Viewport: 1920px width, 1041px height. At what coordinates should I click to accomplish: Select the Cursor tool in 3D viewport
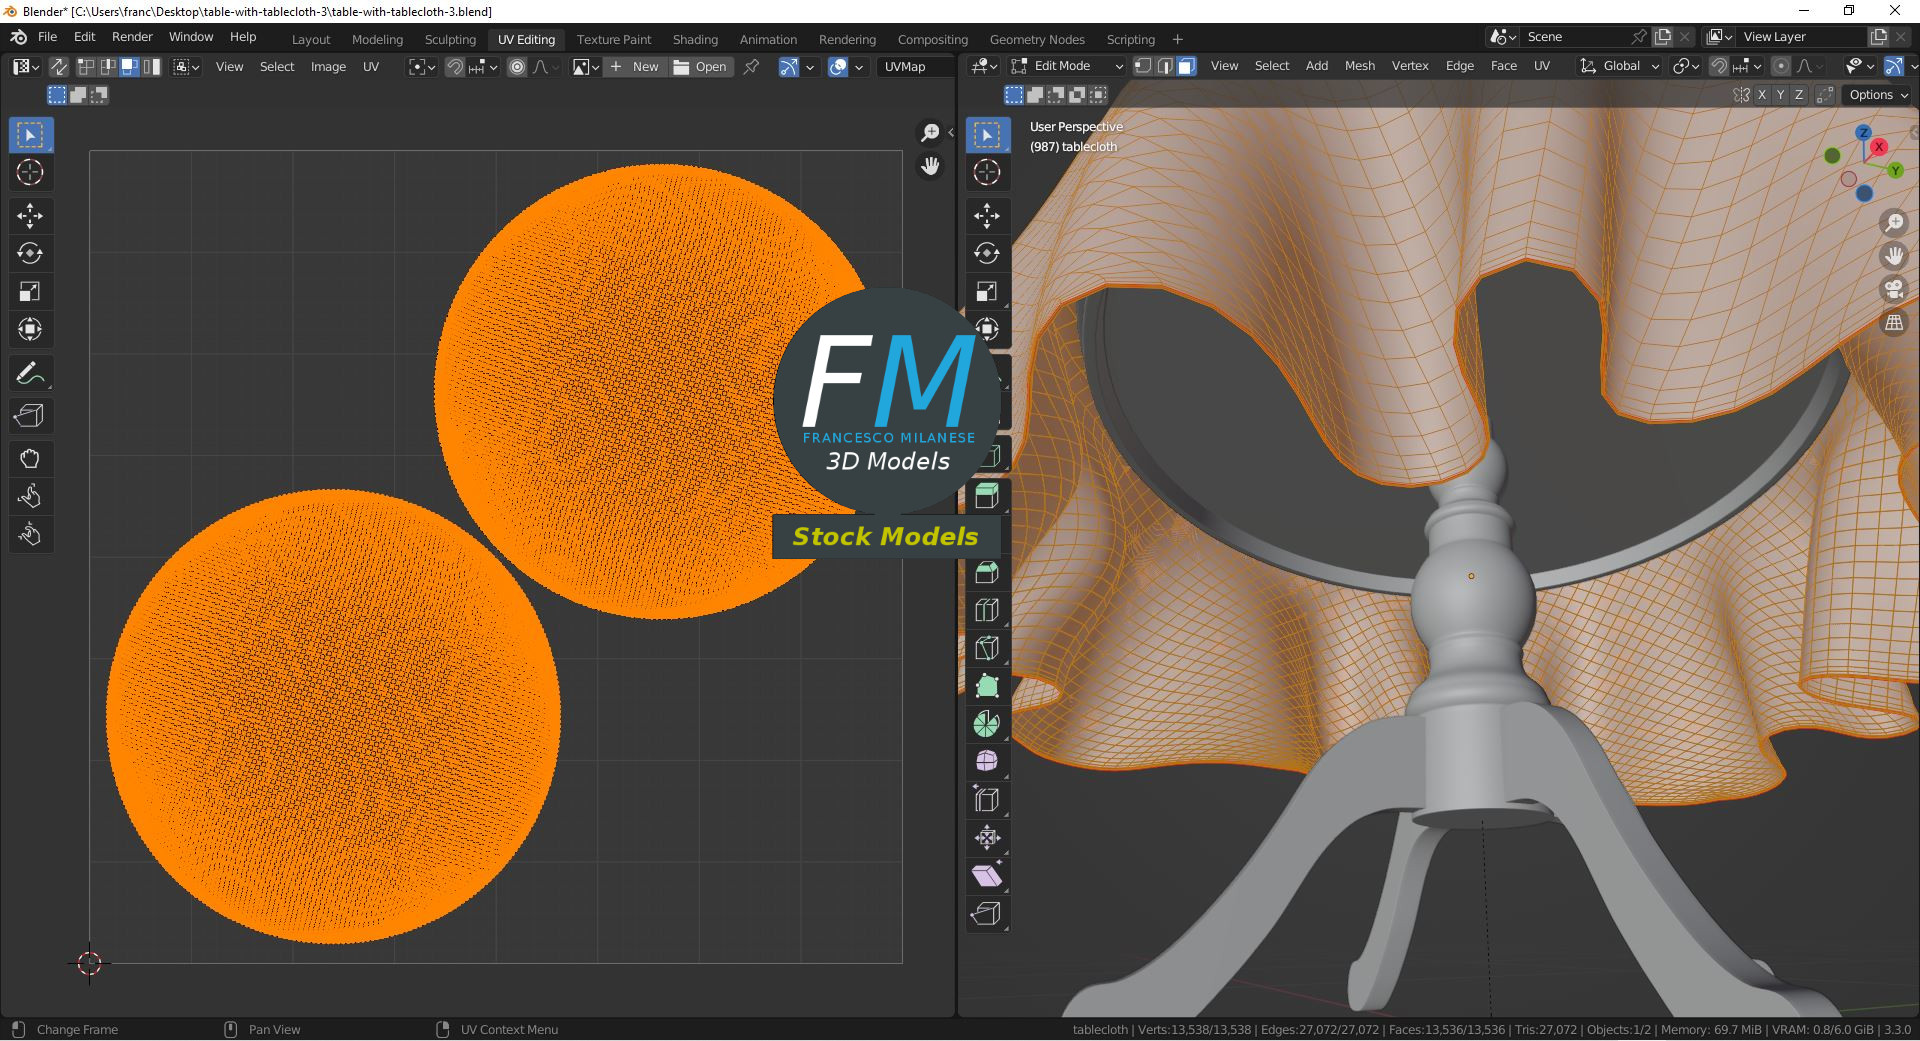(x=987, y=173)
